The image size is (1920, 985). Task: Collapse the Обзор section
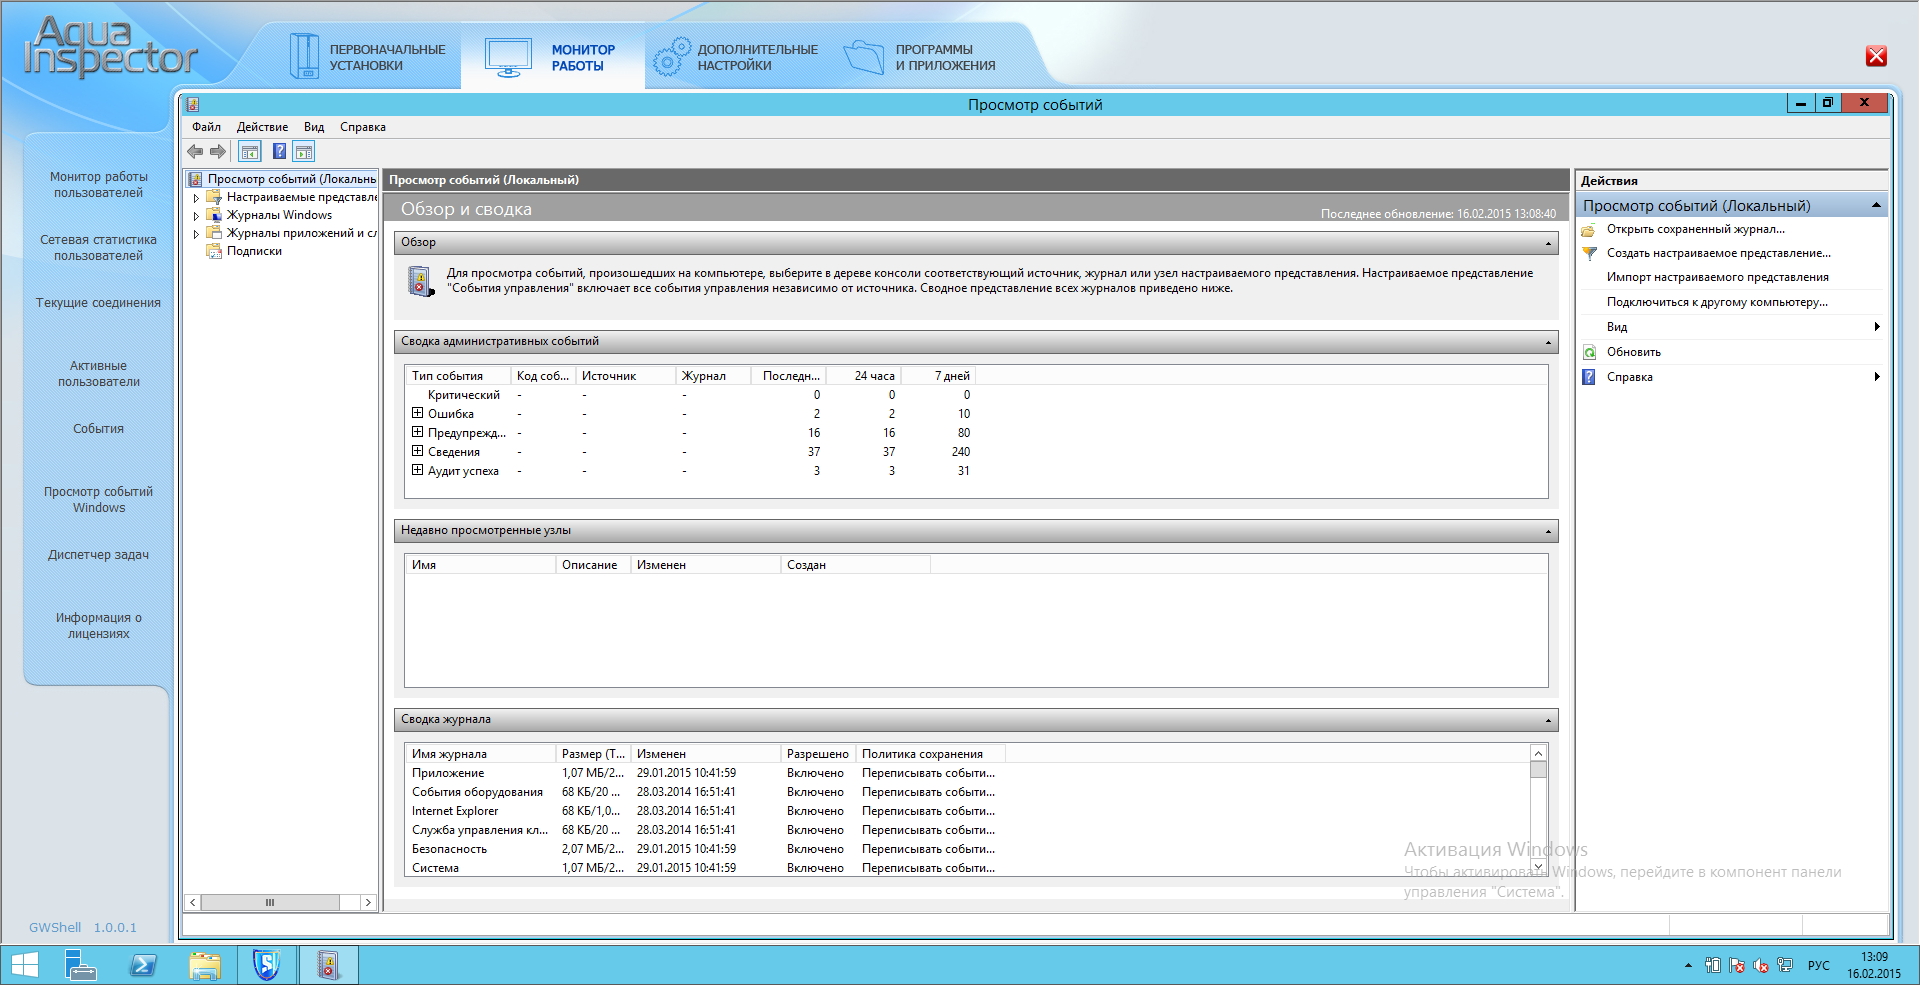coord(1548,243)
